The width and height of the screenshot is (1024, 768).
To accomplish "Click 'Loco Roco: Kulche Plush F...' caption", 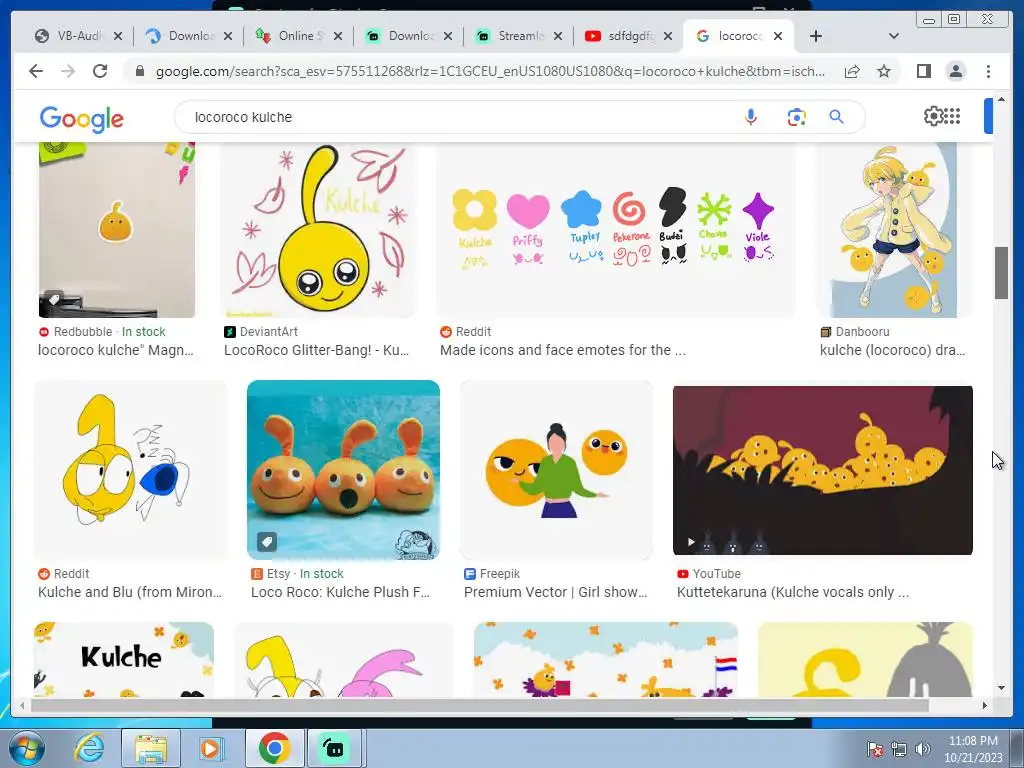I will [340, 592].
